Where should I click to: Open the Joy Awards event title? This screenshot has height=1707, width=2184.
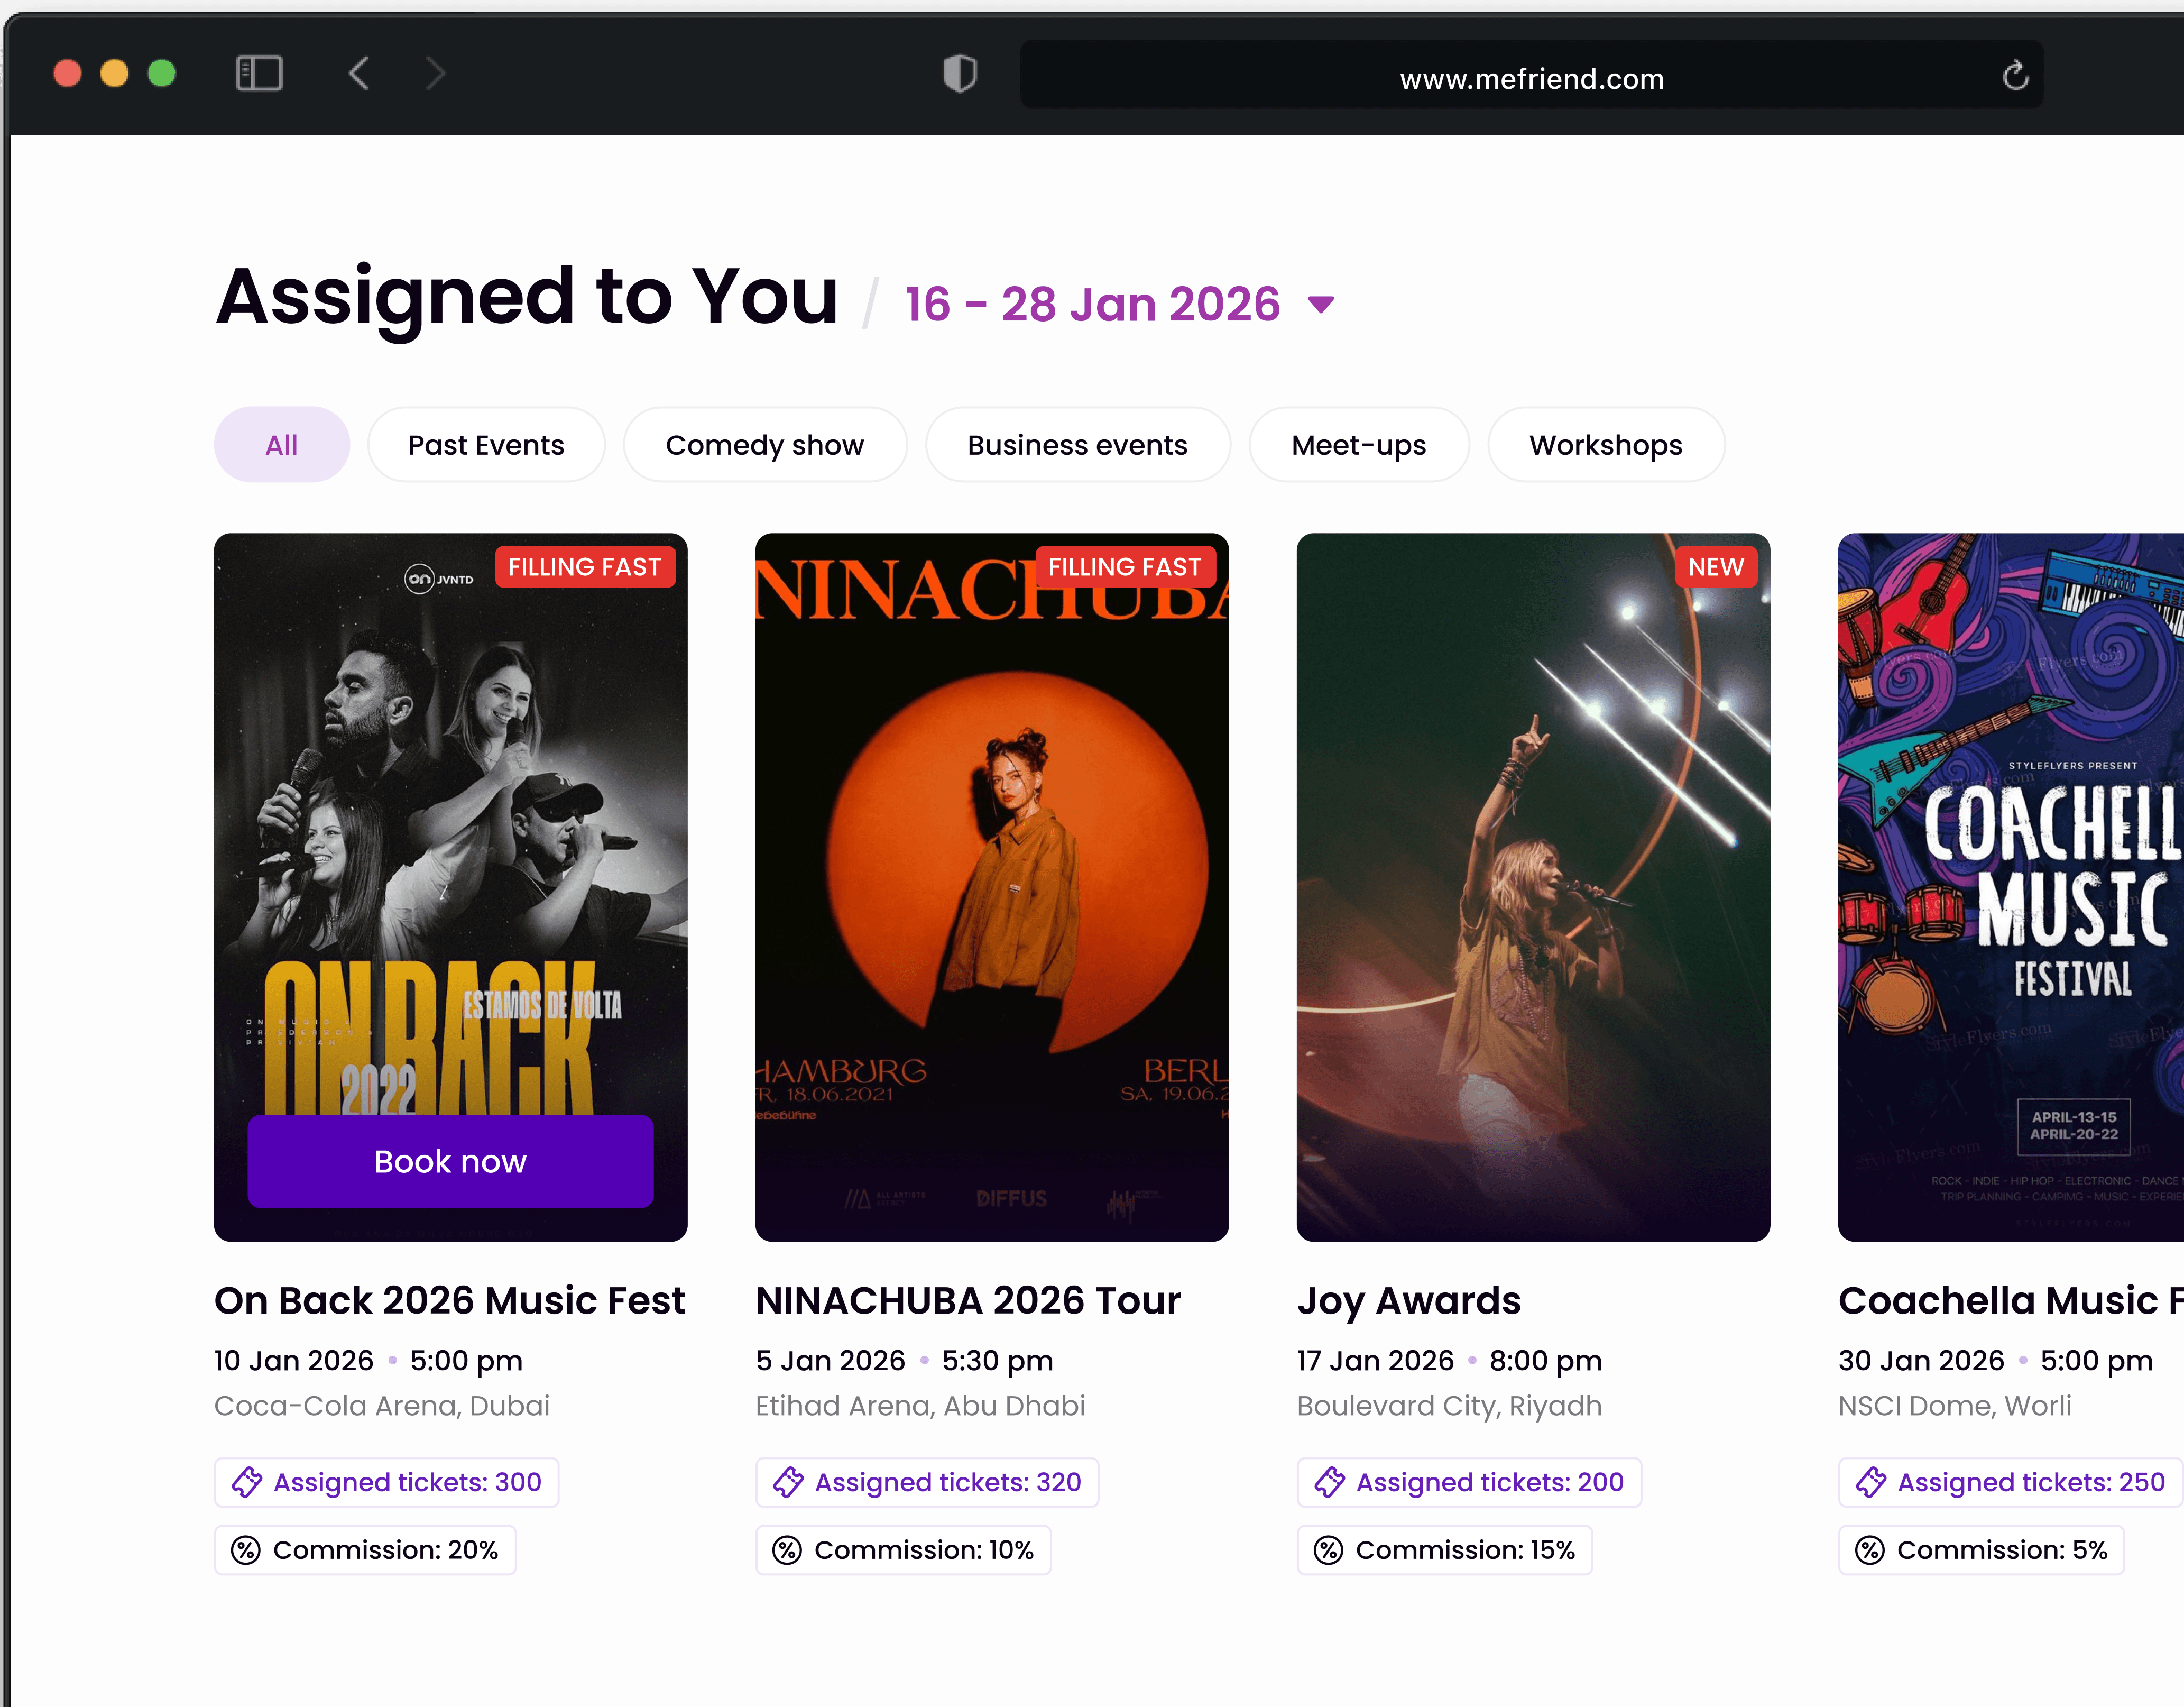1408,1300
